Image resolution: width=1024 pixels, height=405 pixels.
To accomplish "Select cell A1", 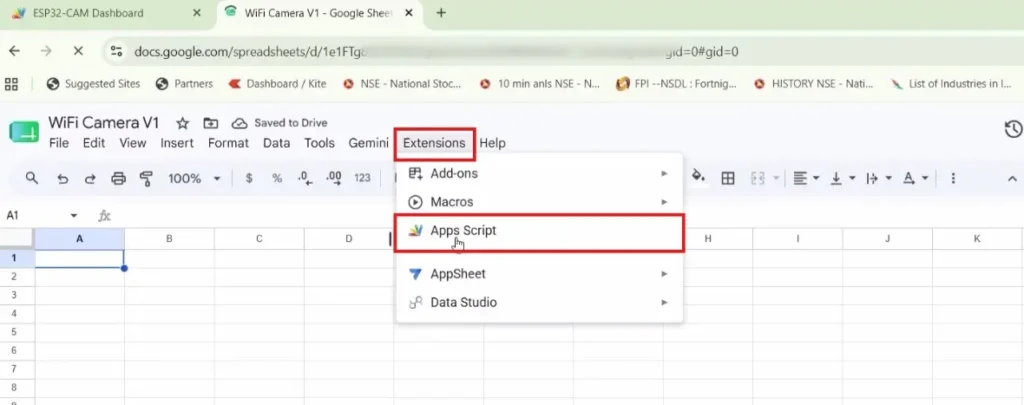I will 80,259.
